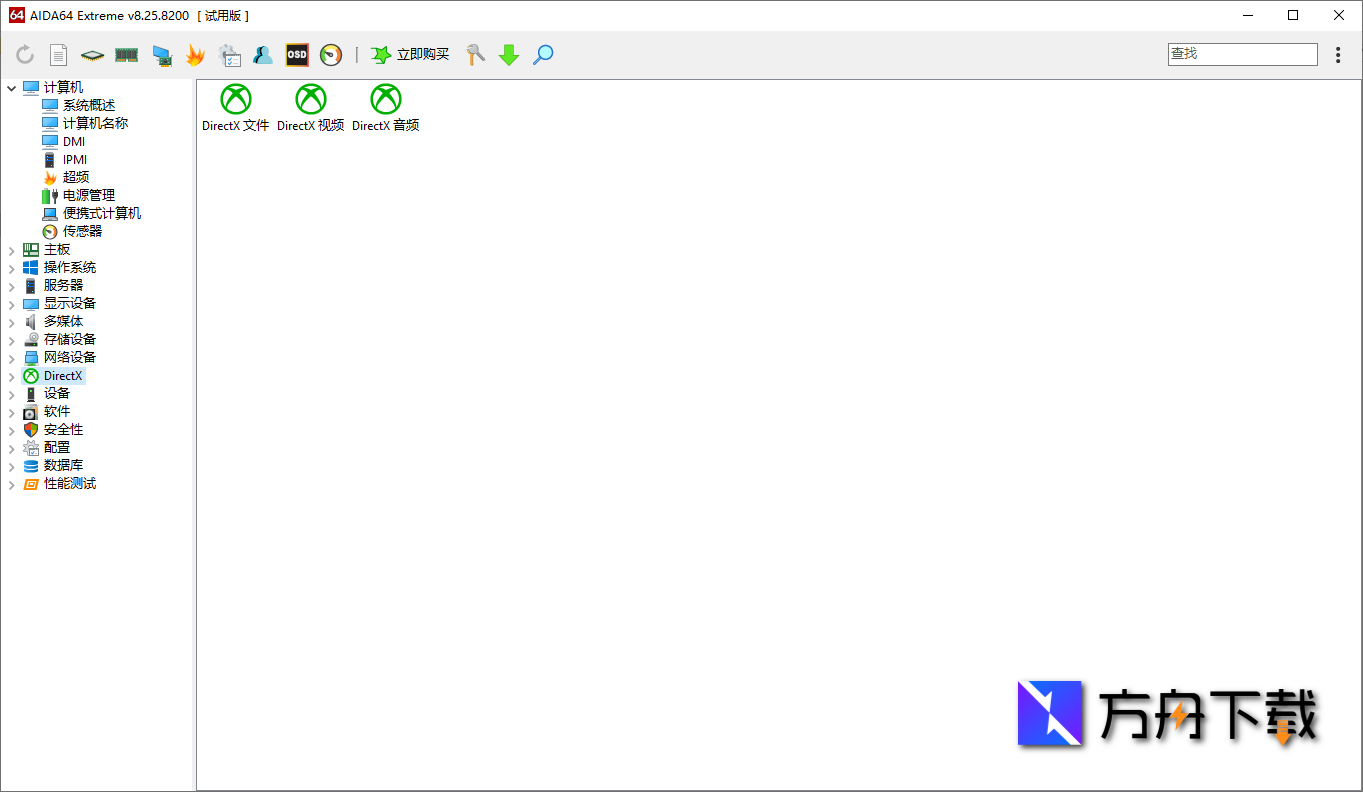Open the preferences gear icon
Screen dimensions: 1363x792
[230, 55]
